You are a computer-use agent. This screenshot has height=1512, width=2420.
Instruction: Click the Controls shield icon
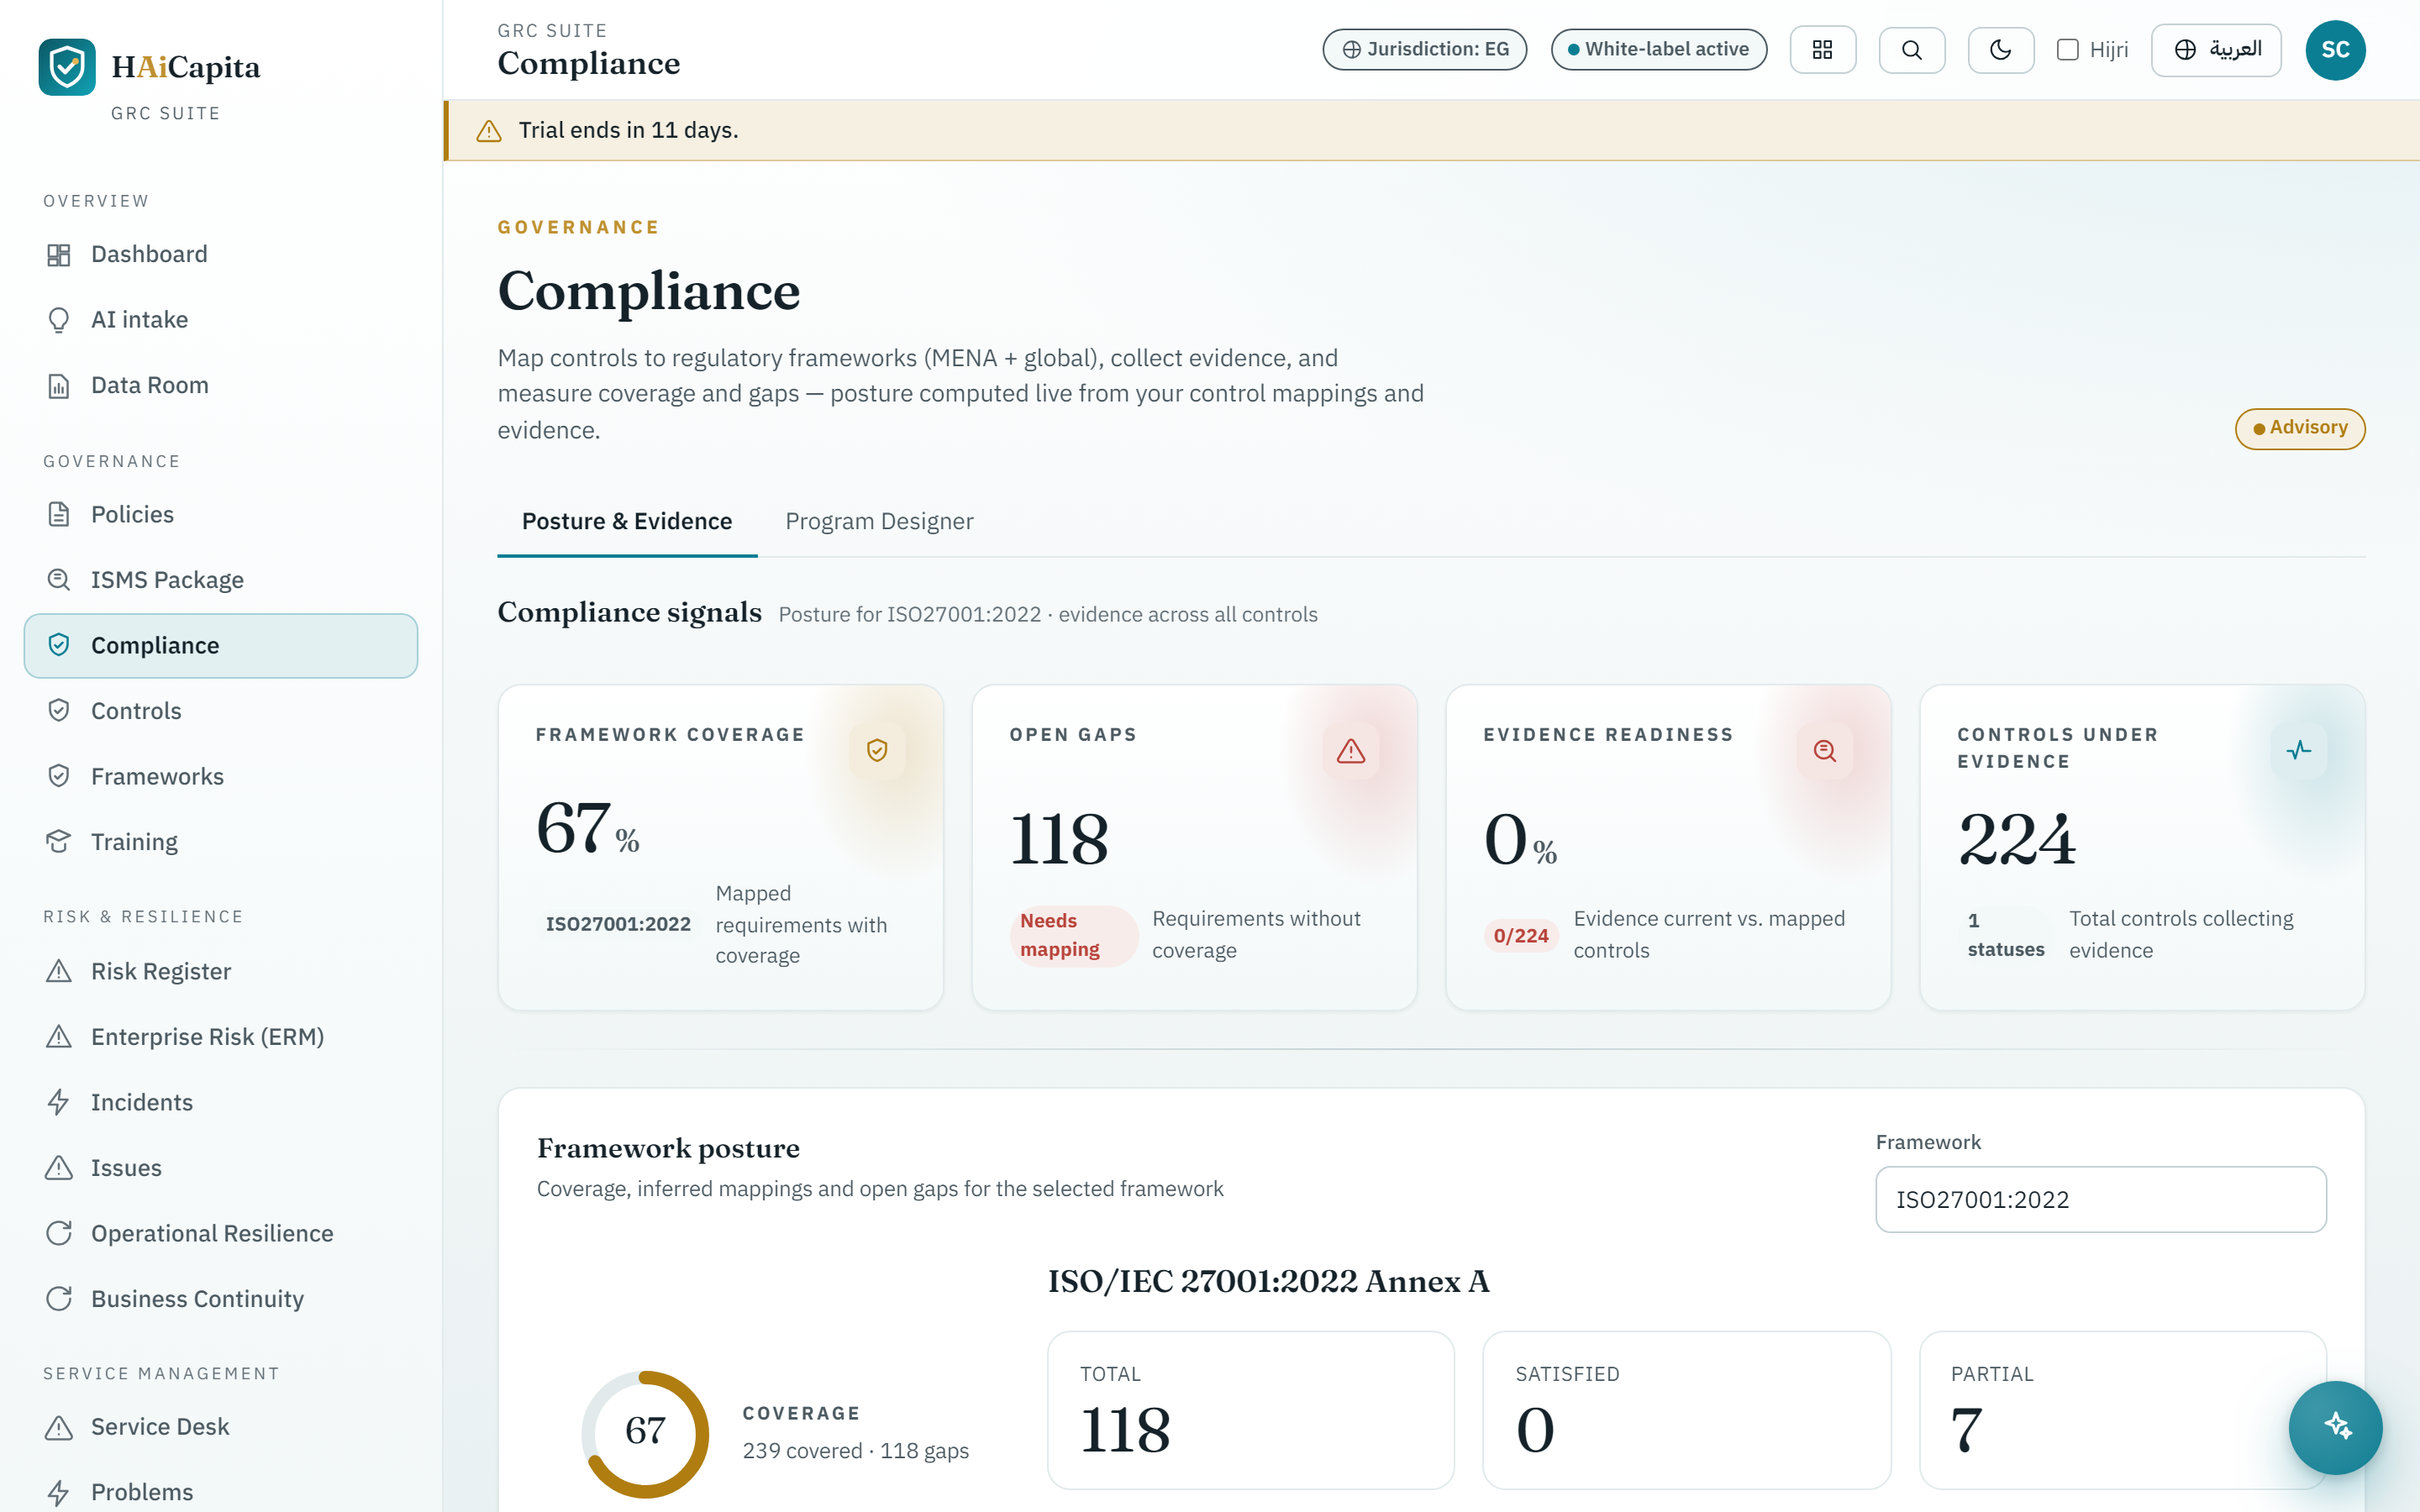click(x=59, y=711)
